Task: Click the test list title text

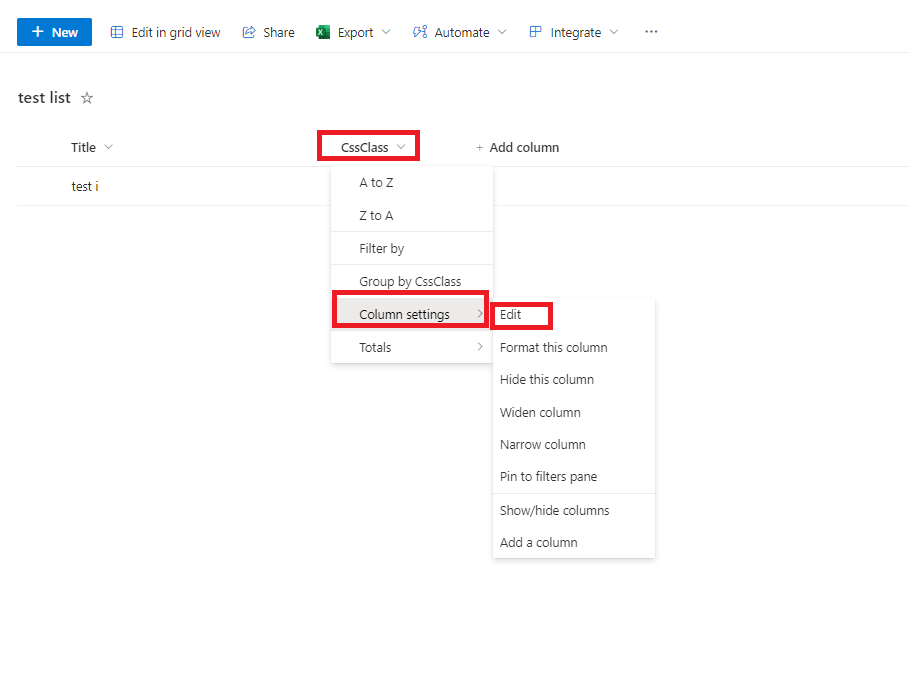Action: click(44, 98)
